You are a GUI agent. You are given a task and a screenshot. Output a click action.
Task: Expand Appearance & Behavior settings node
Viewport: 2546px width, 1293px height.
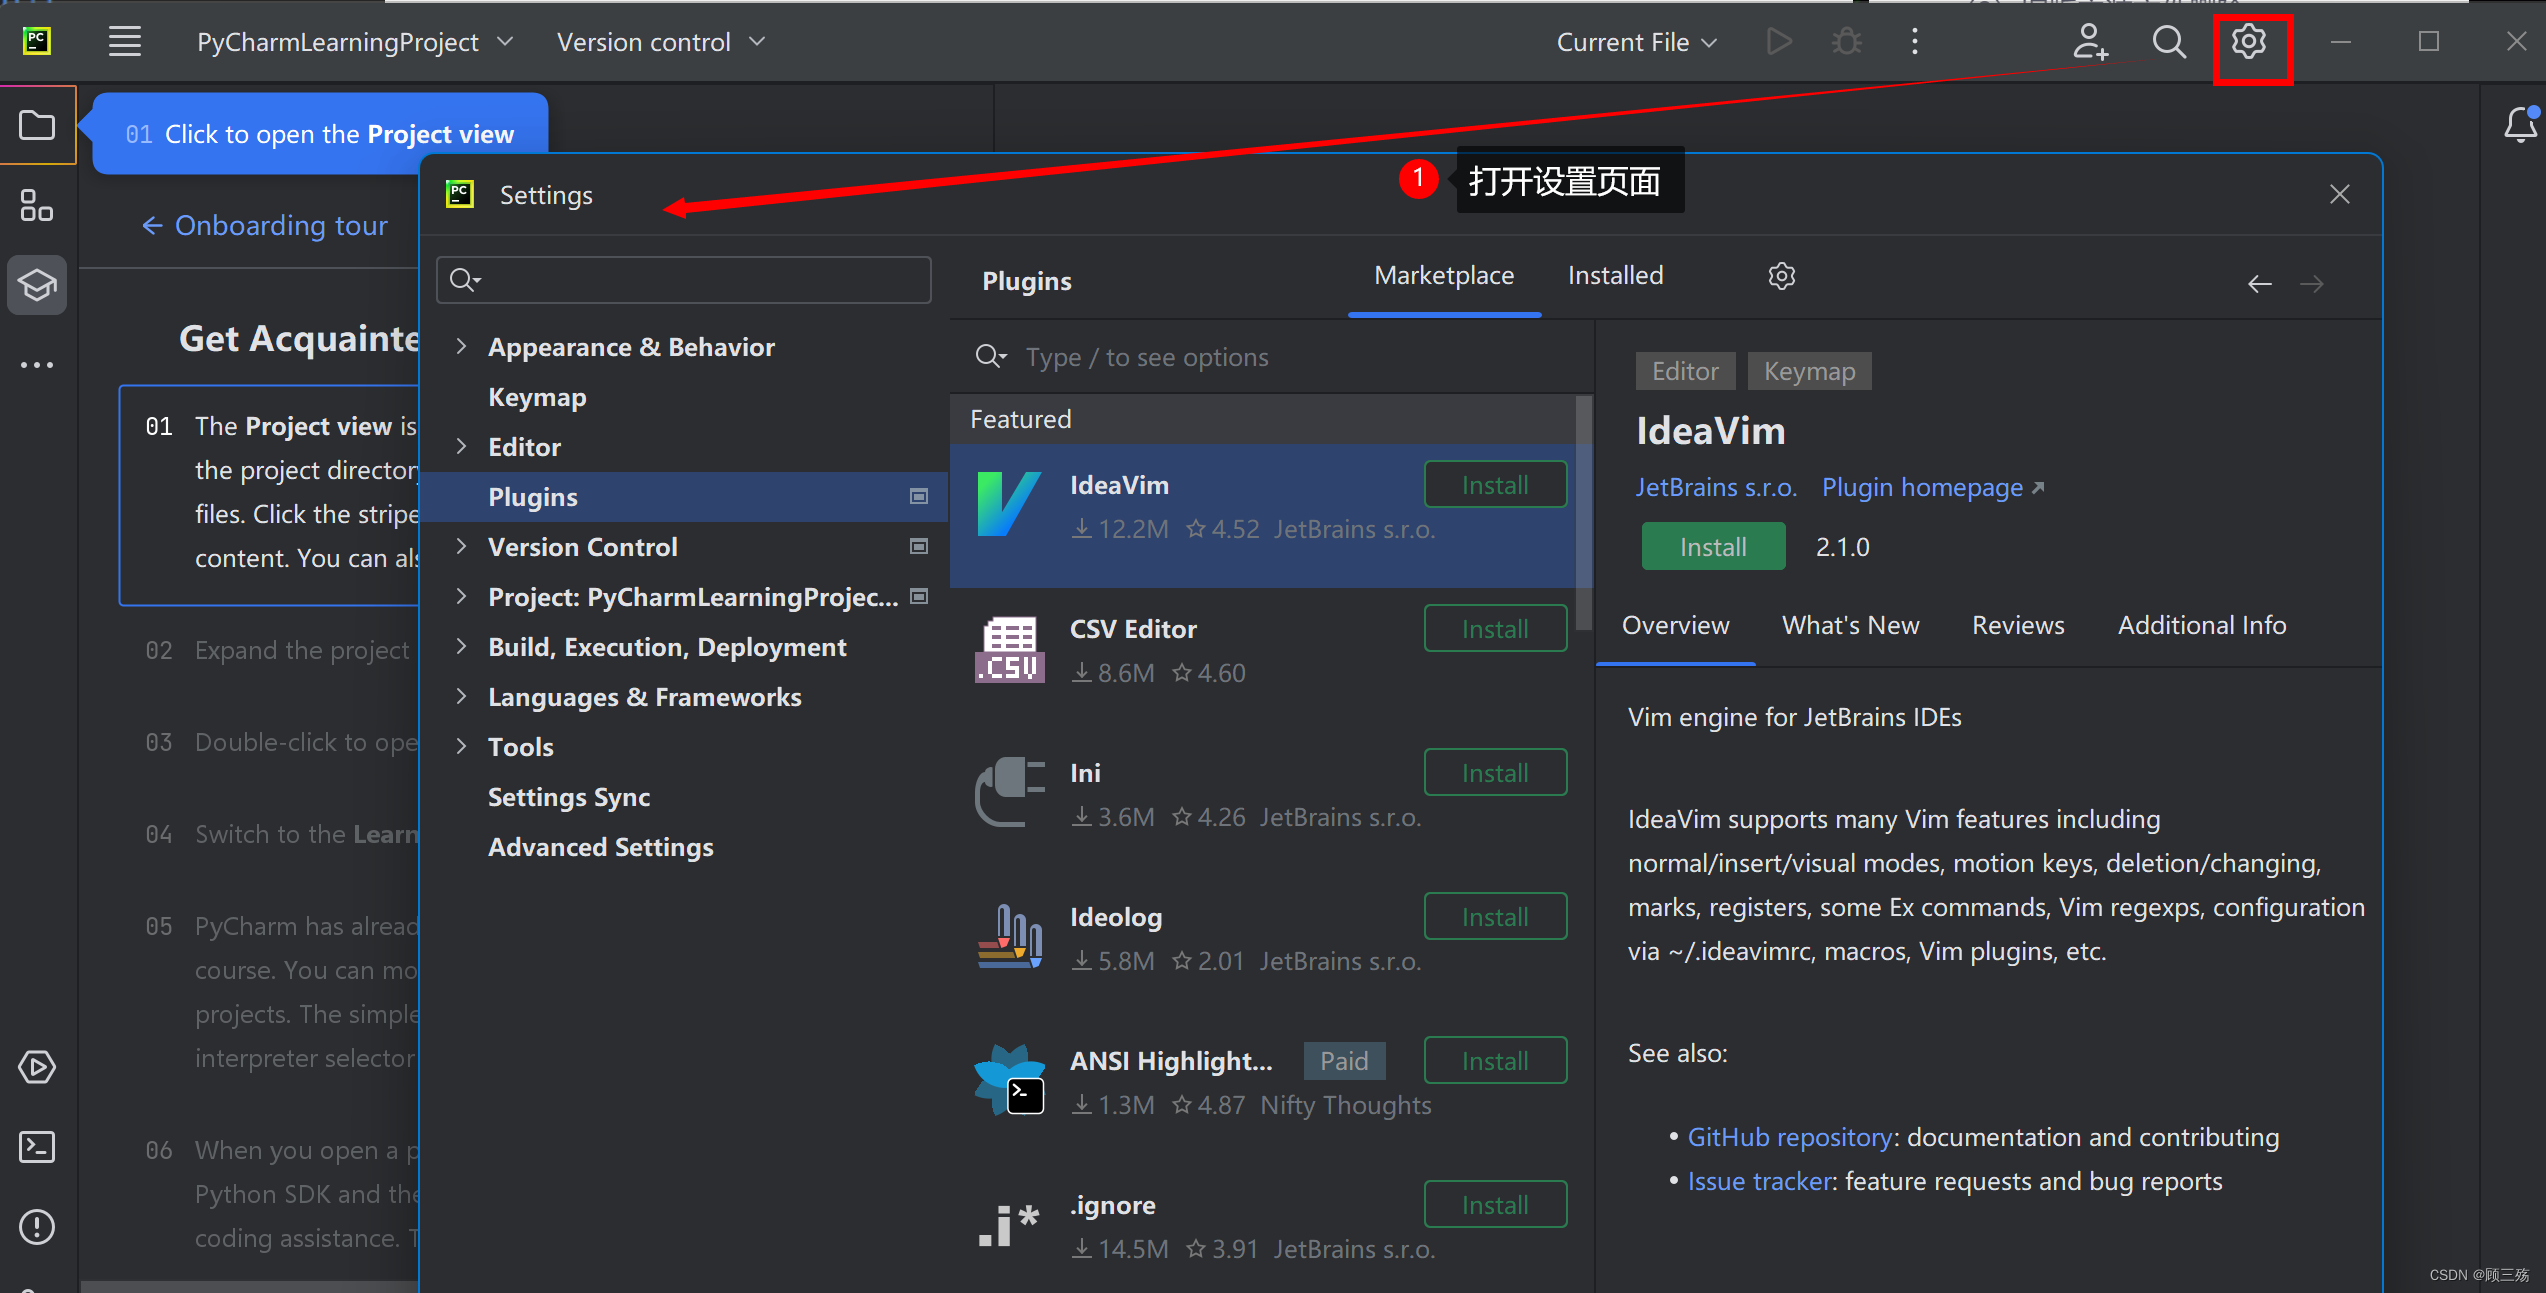coord(461,346)
